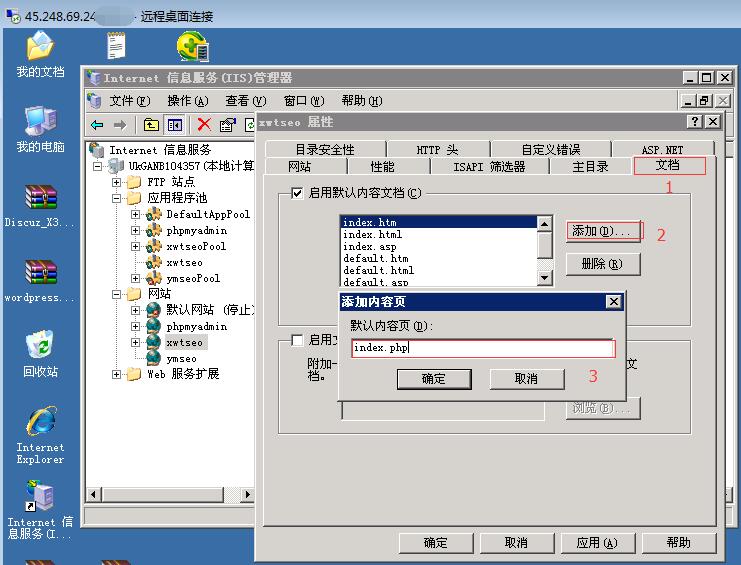Switch to the 目录安全性 tab
This screenshot has height=565, width=741.
pyautogui.click(x=325, y=149)
